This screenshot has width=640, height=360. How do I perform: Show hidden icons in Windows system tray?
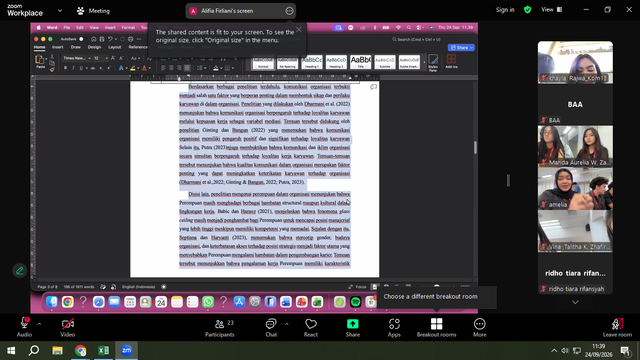tap(554, 350)
